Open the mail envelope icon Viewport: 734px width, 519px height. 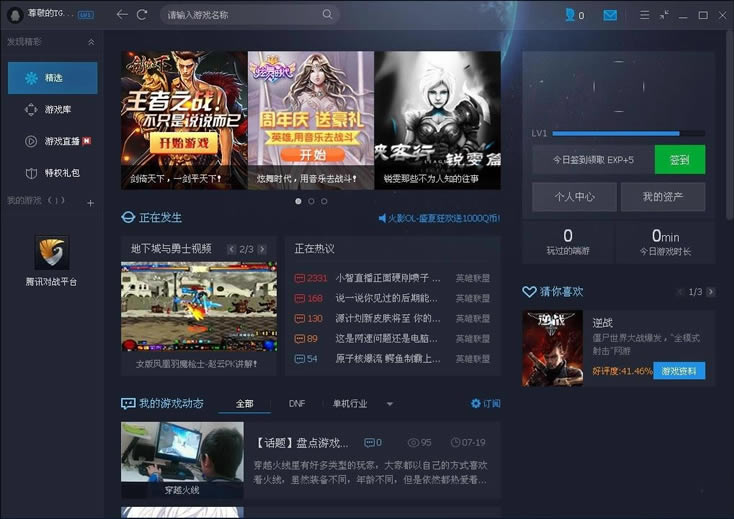[609, 15]
